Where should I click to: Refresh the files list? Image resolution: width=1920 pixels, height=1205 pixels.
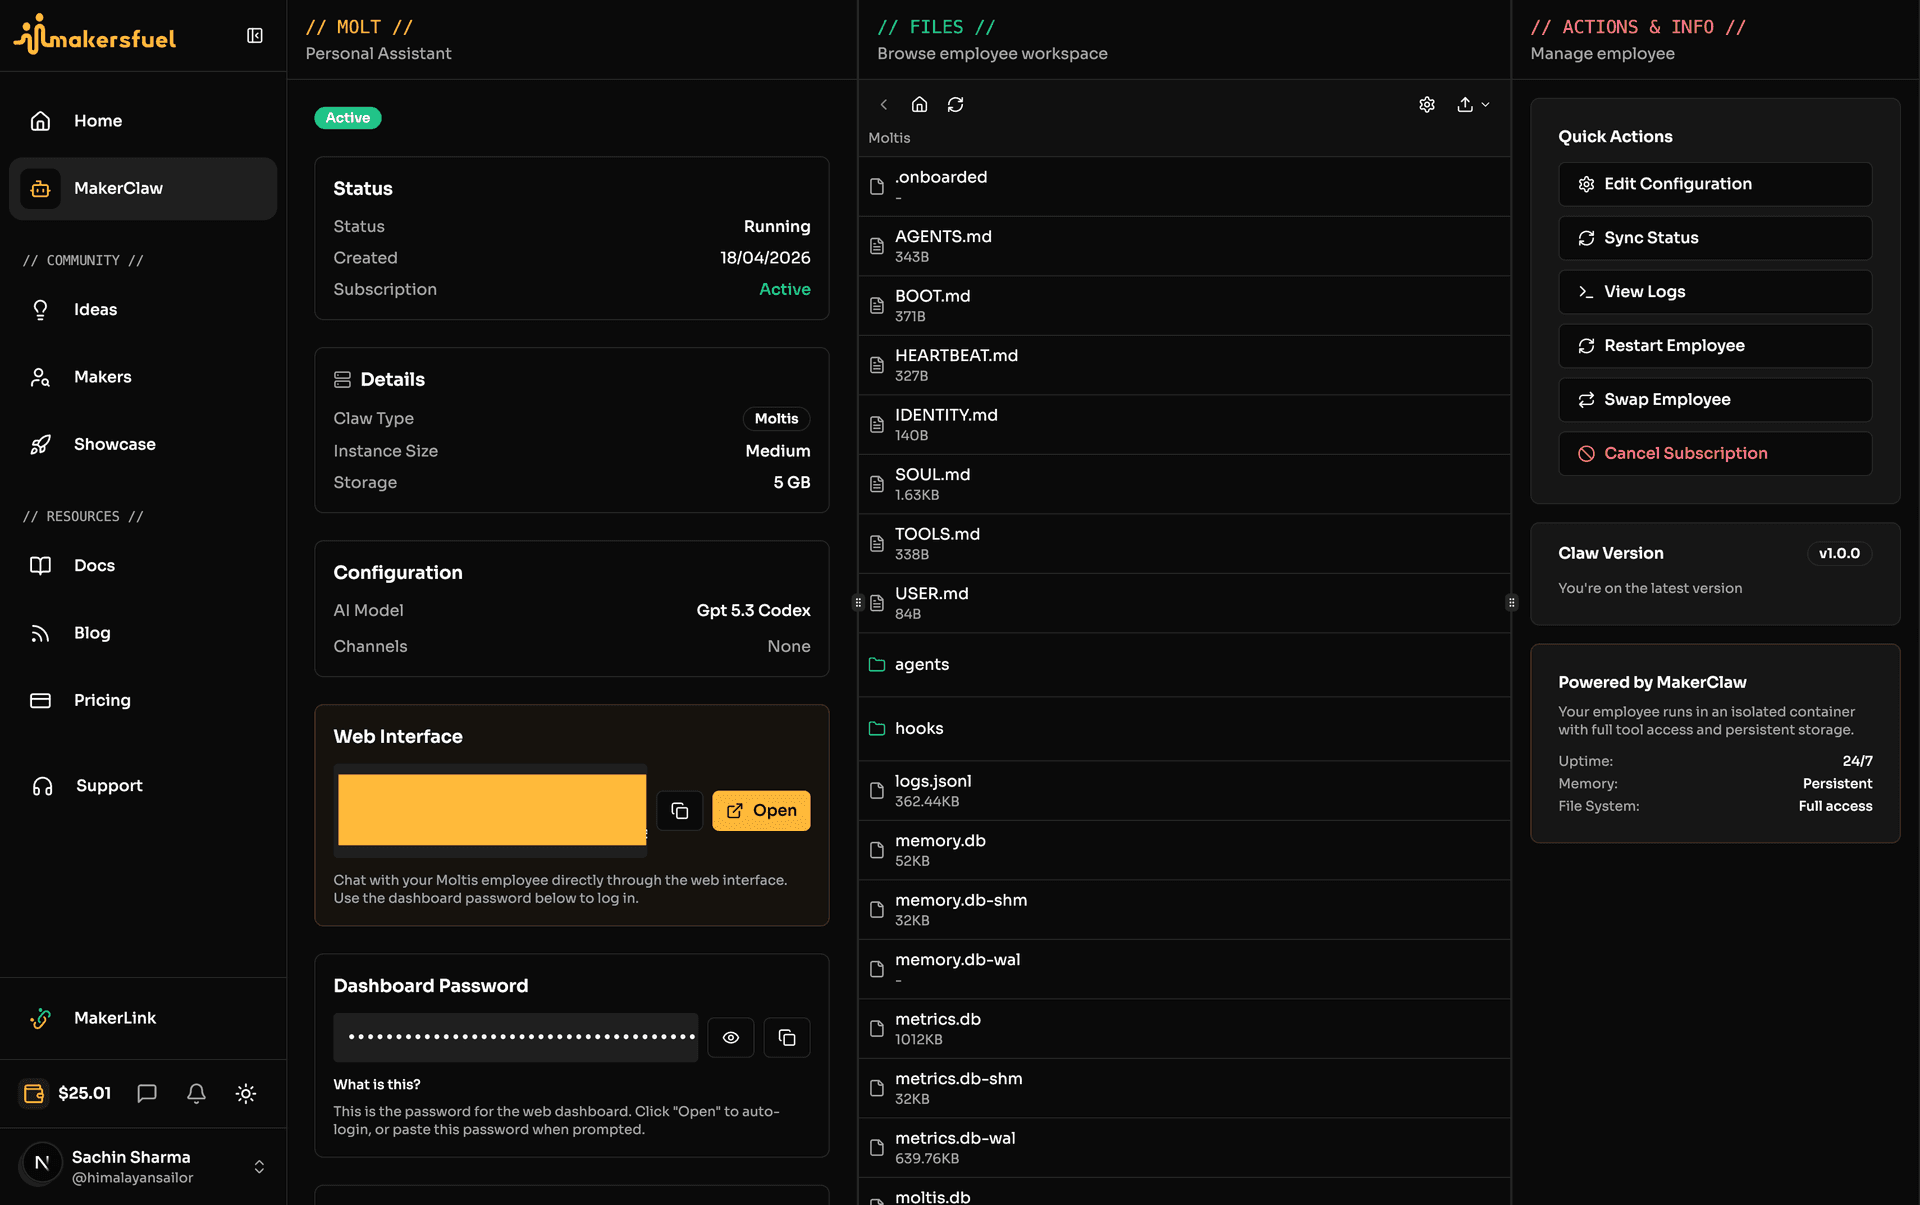pos(956,104)
